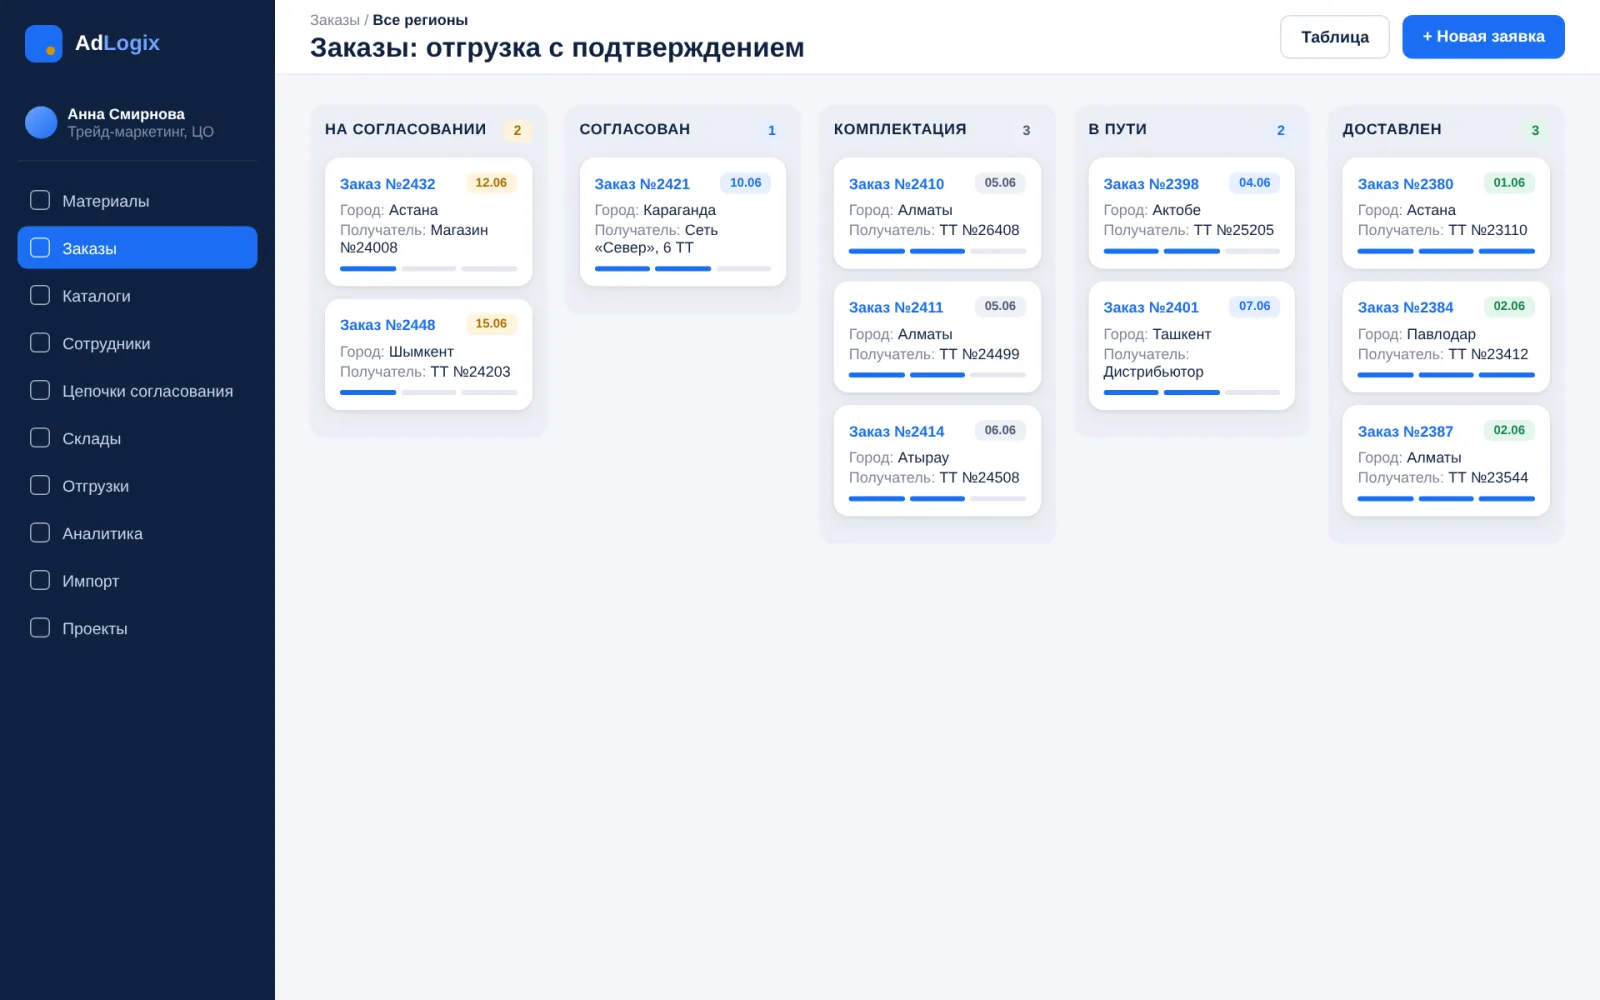
Task: Click the AdLogix logo icon
Action: [43, 43]
